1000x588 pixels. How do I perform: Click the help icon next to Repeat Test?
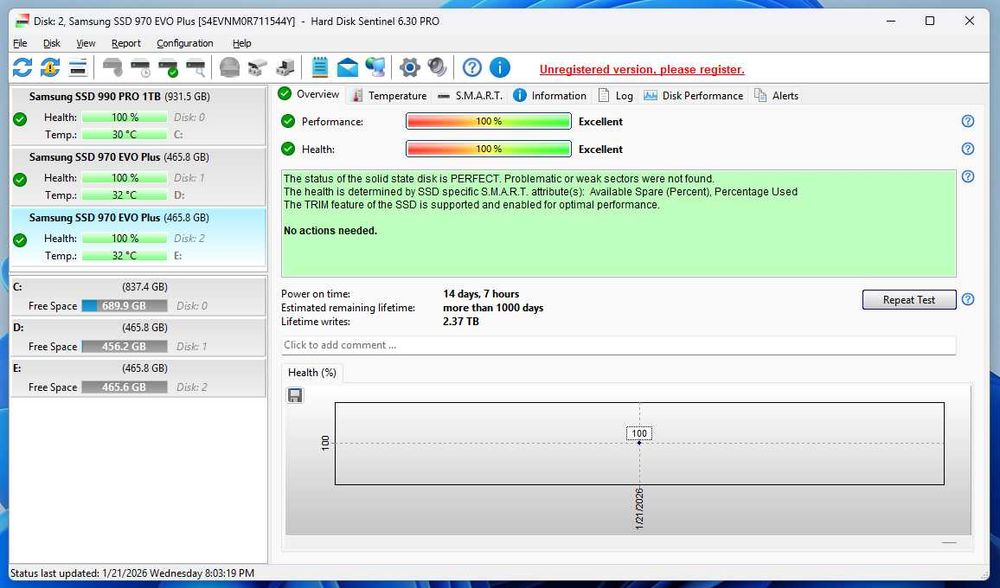click(x=967, y=299)
